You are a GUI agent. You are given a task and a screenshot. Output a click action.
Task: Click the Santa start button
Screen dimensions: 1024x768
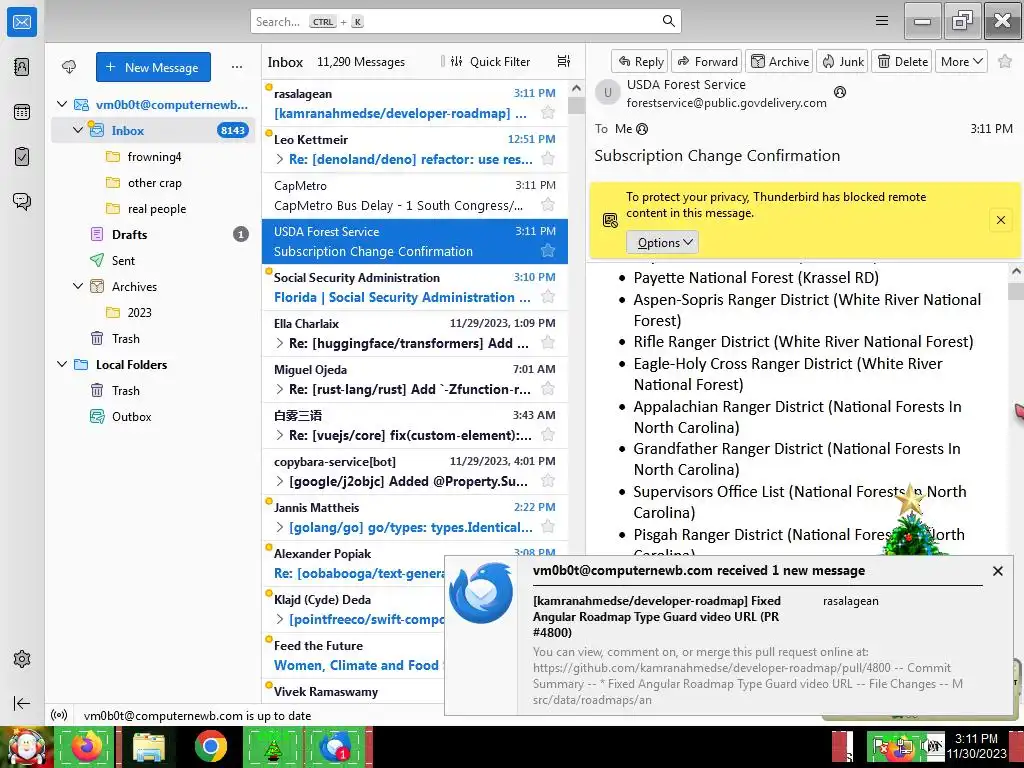click(26, 747)
